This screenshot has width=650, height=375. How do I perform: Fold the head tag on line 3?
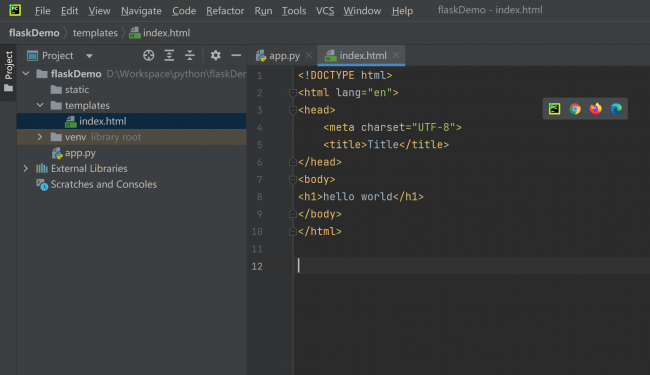click(292, 110)
